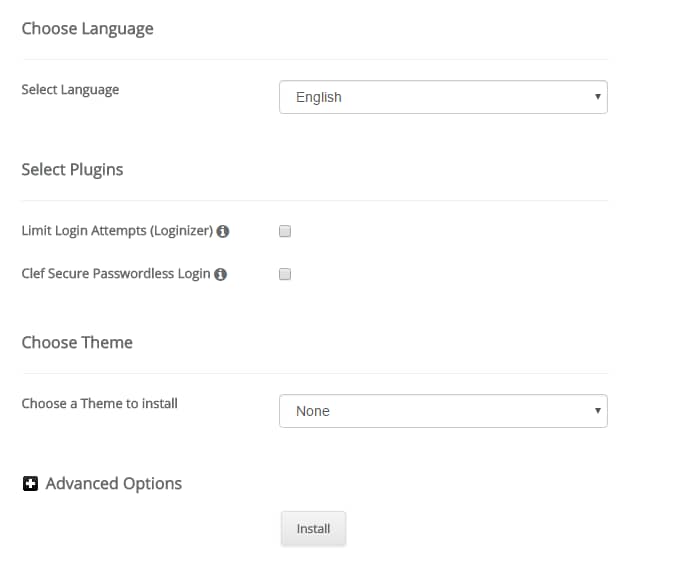Open the theme selector showing None
Screen dimensions: 686x564
443,411
